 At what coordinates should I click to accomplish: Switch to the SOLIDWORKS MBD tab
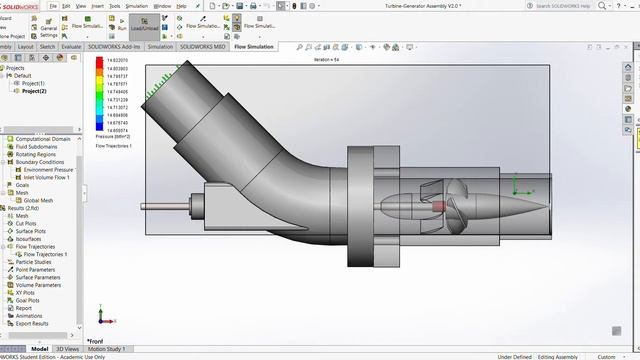202,47
